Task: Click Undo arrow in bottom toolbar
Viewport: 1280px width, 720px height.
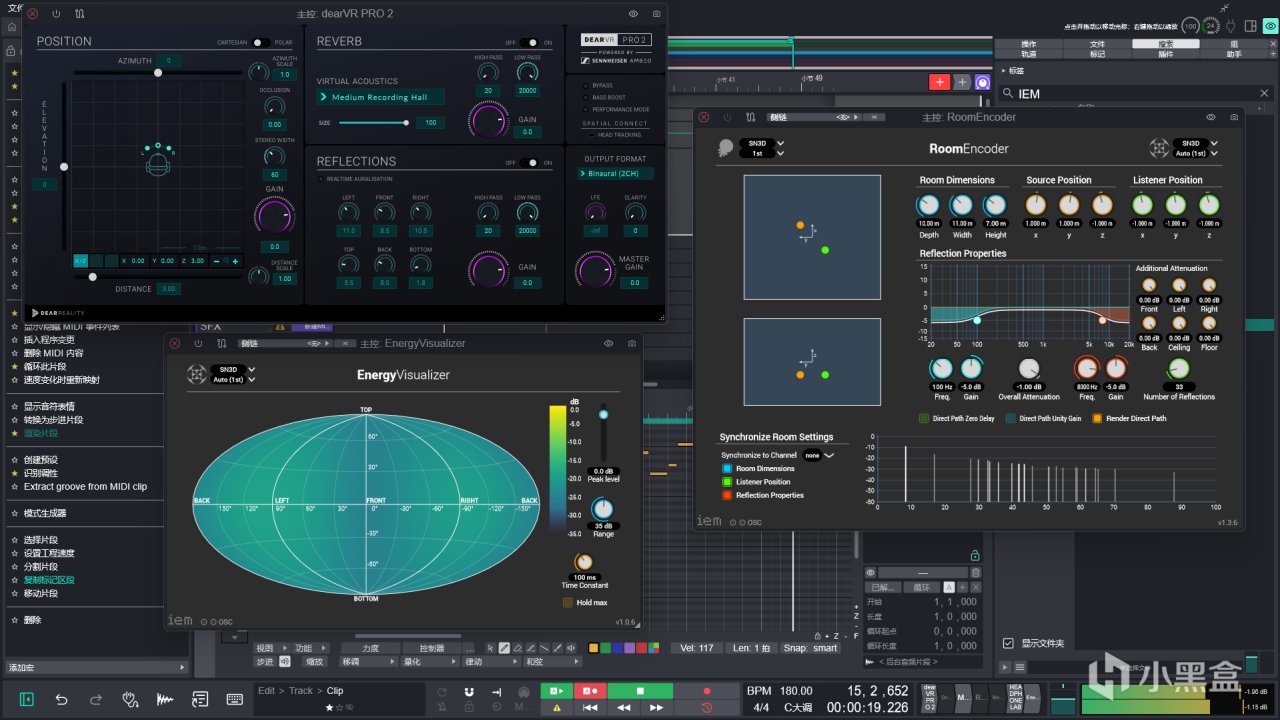Action: point(61,699)
